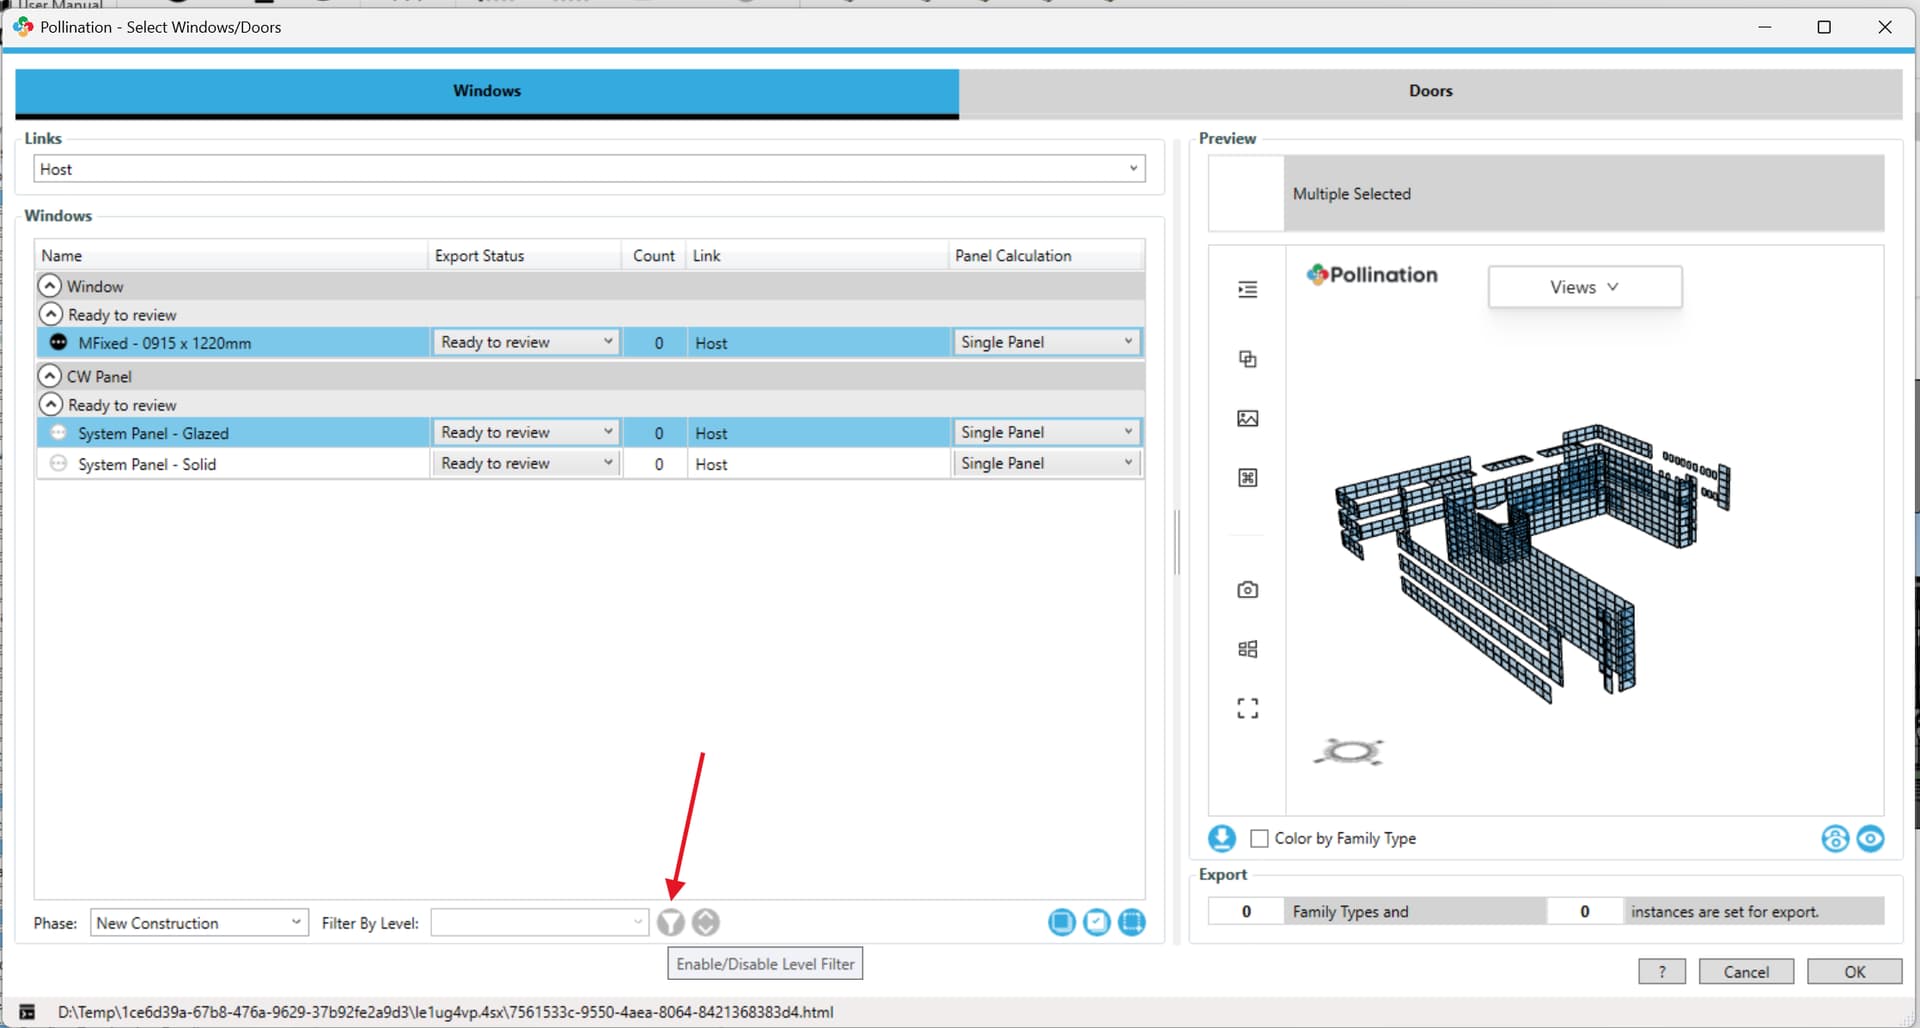
Task: Collapse the CW Panel group
Action: (50, 375)
